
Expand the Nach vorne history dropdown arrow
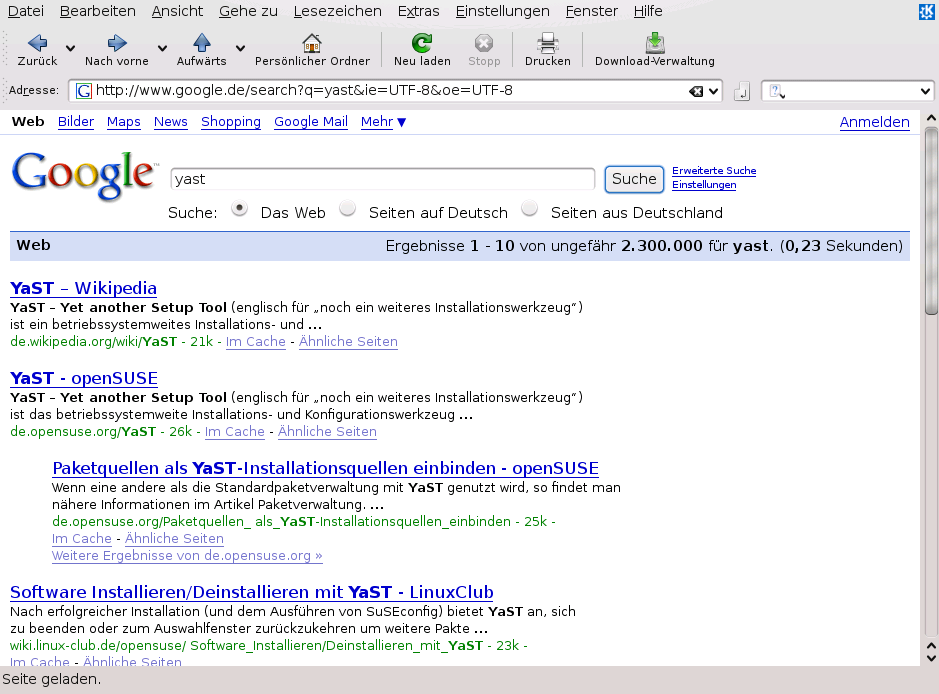tap(162, 48)
